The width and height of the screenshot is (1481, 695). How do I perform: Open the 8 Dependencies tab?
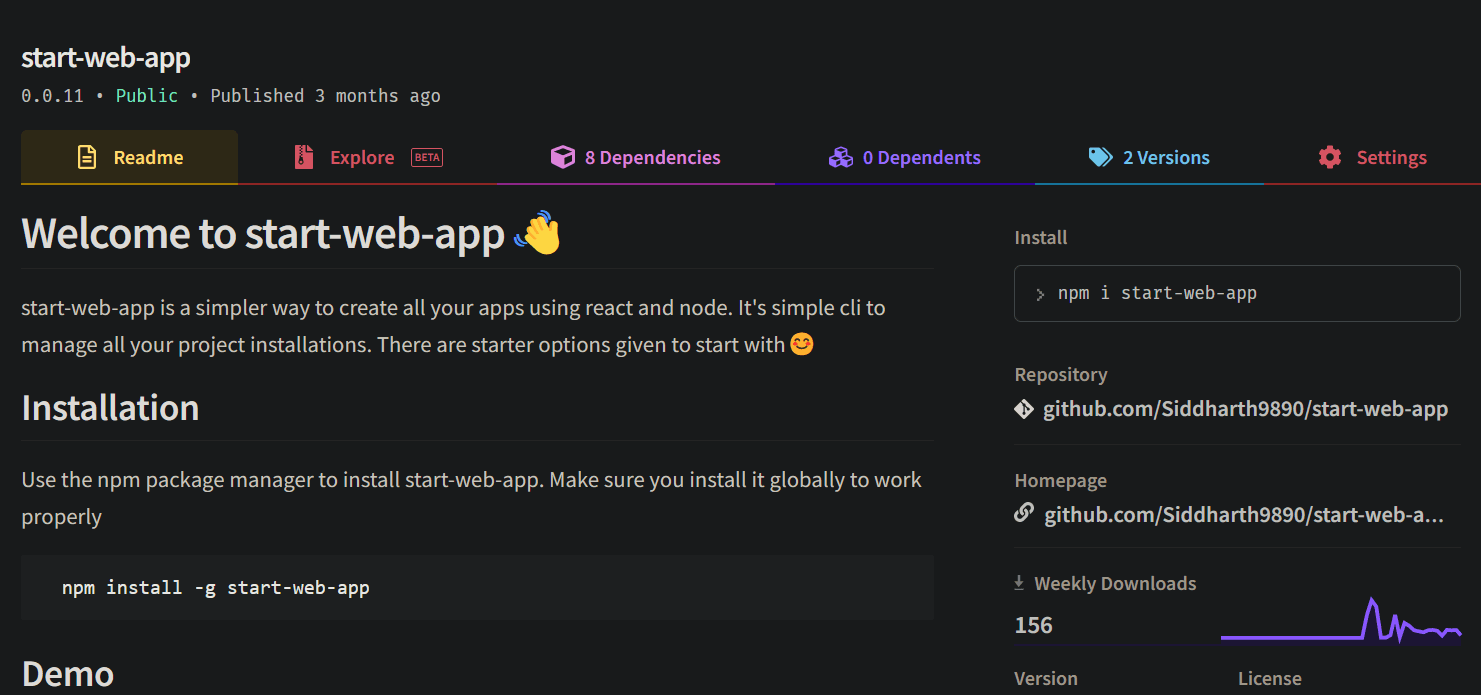(651, 157)
